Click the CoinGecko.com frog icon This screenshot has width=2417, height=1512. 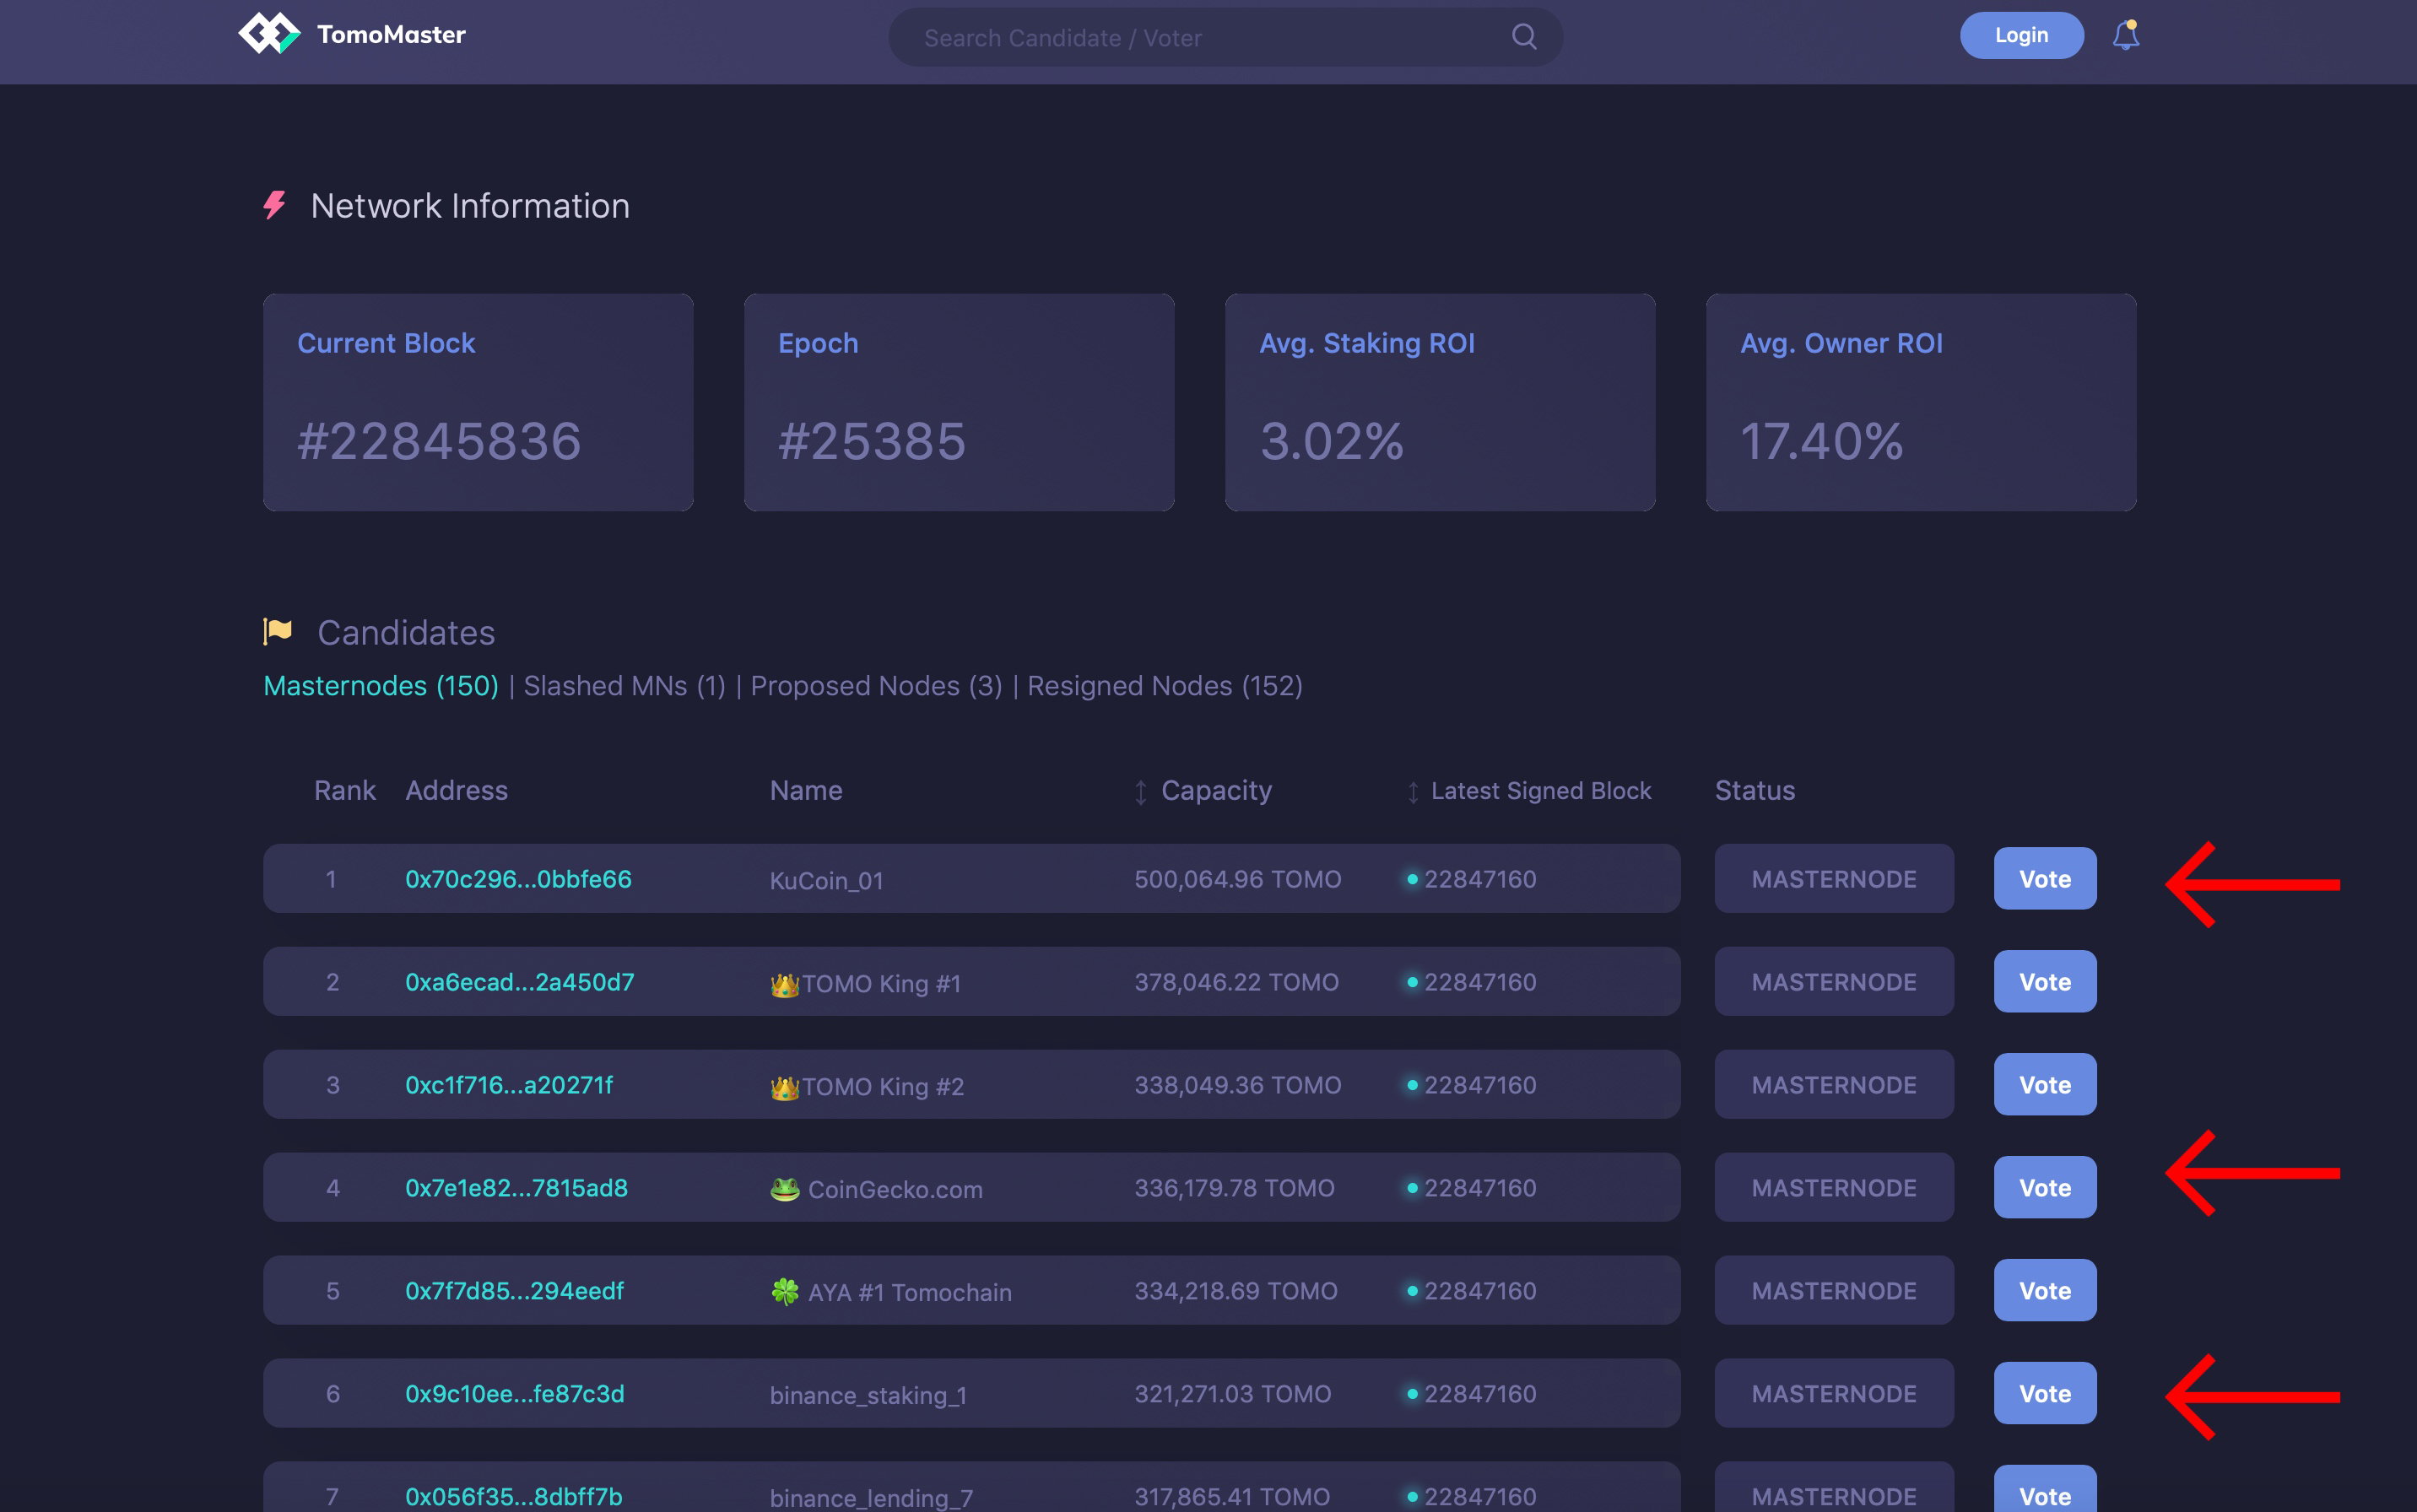(x=784, y=1189)
